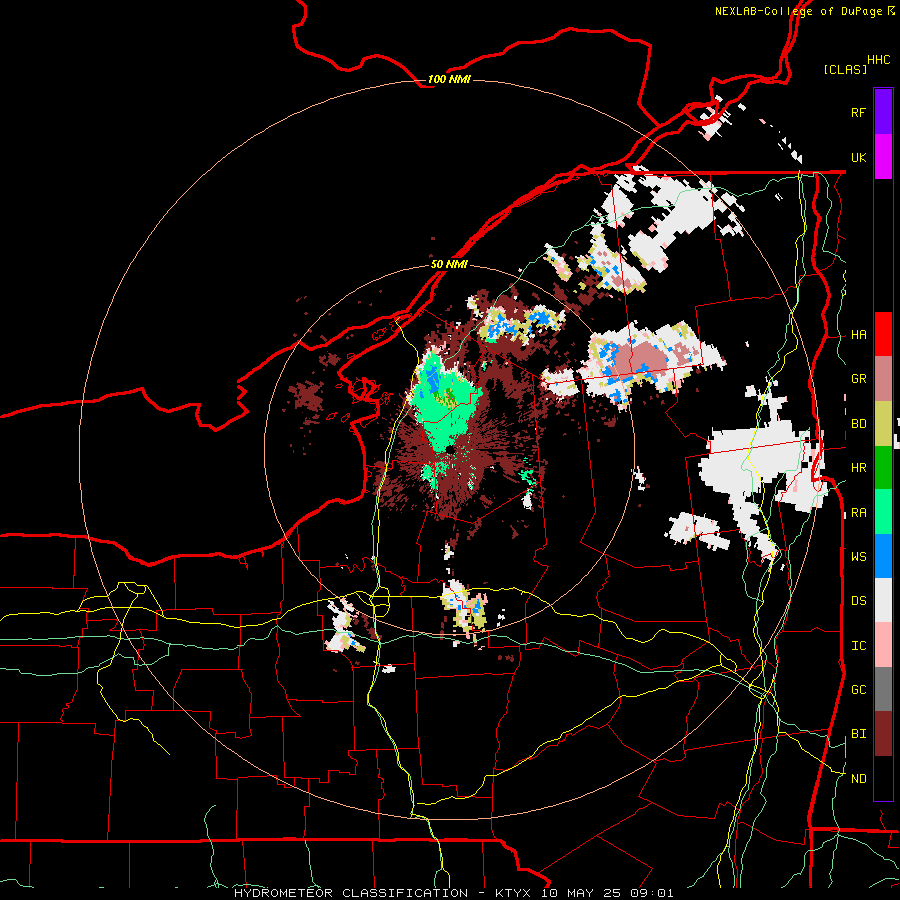
Task: Pick the RA light green legend color
Action: coord(883,512)
